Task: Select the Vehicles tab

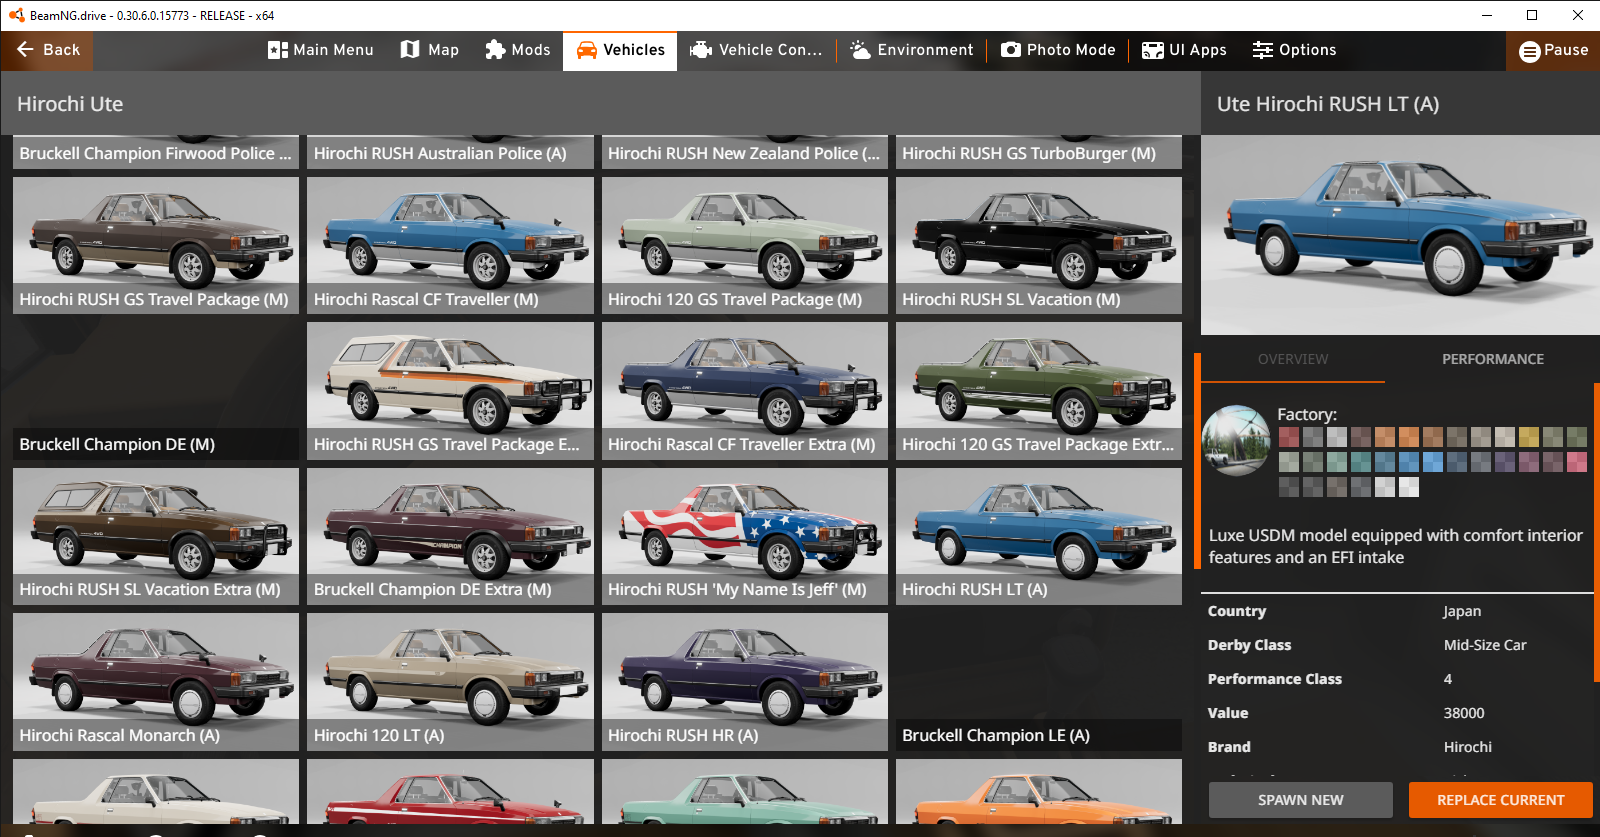Action: tap(620, 50)
